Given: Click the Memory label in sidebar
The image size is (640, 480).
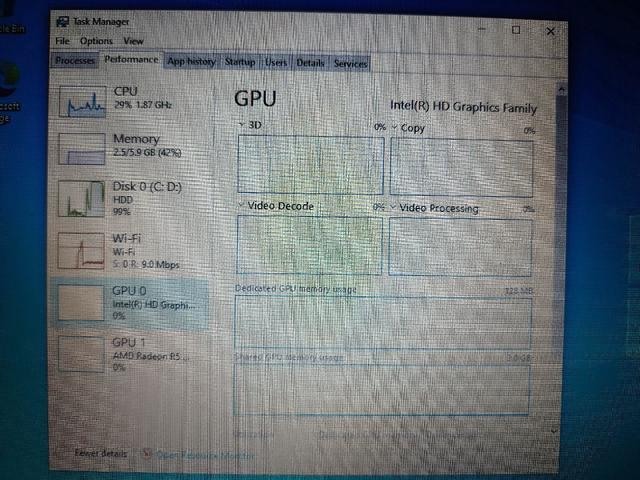Looking at the screenshot, I should click(x=136, y=139).
